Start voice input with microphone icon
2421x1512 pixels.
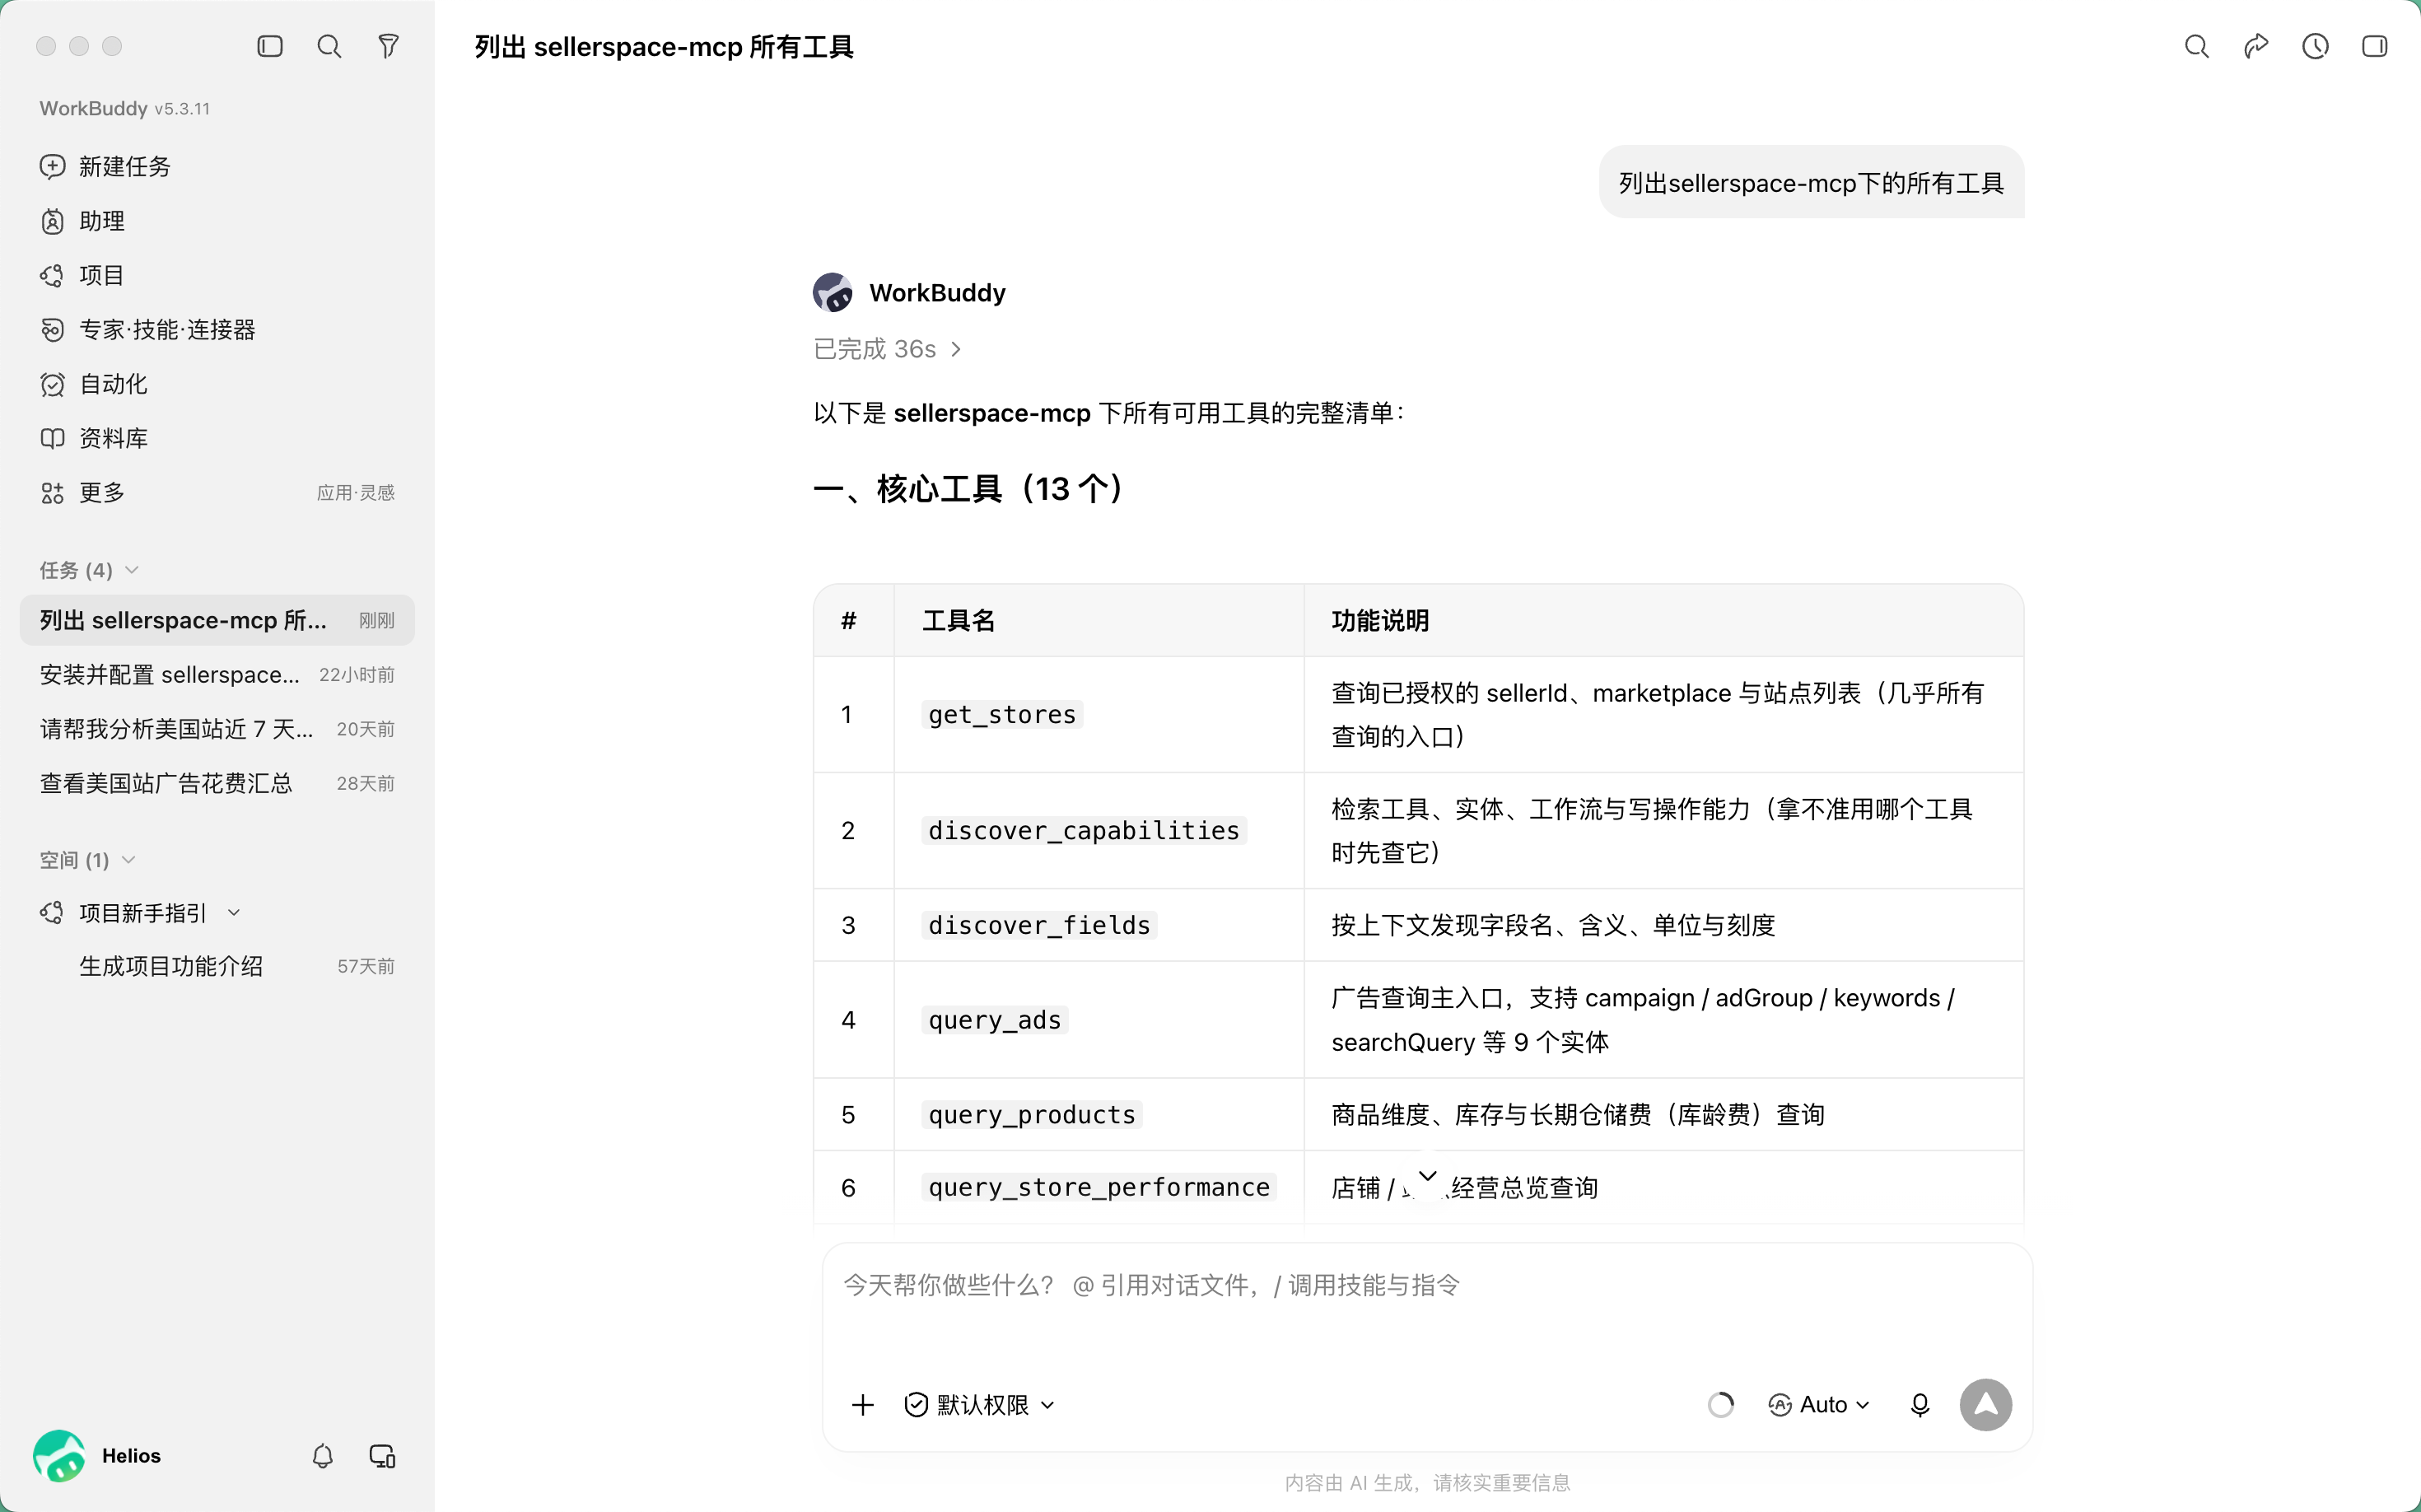[x=1919, y=1405]
